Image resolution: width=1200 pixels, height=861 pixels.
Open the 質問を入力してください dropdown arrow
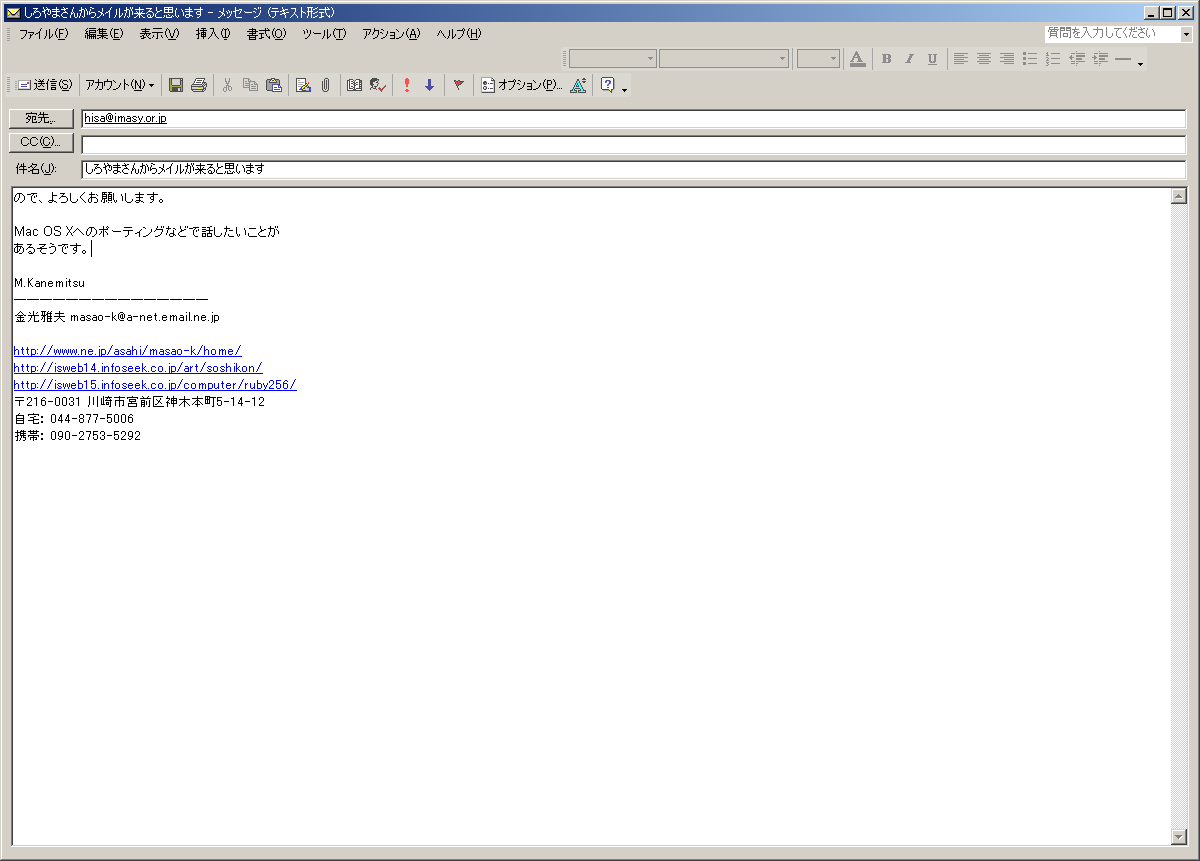[1186, 34]
